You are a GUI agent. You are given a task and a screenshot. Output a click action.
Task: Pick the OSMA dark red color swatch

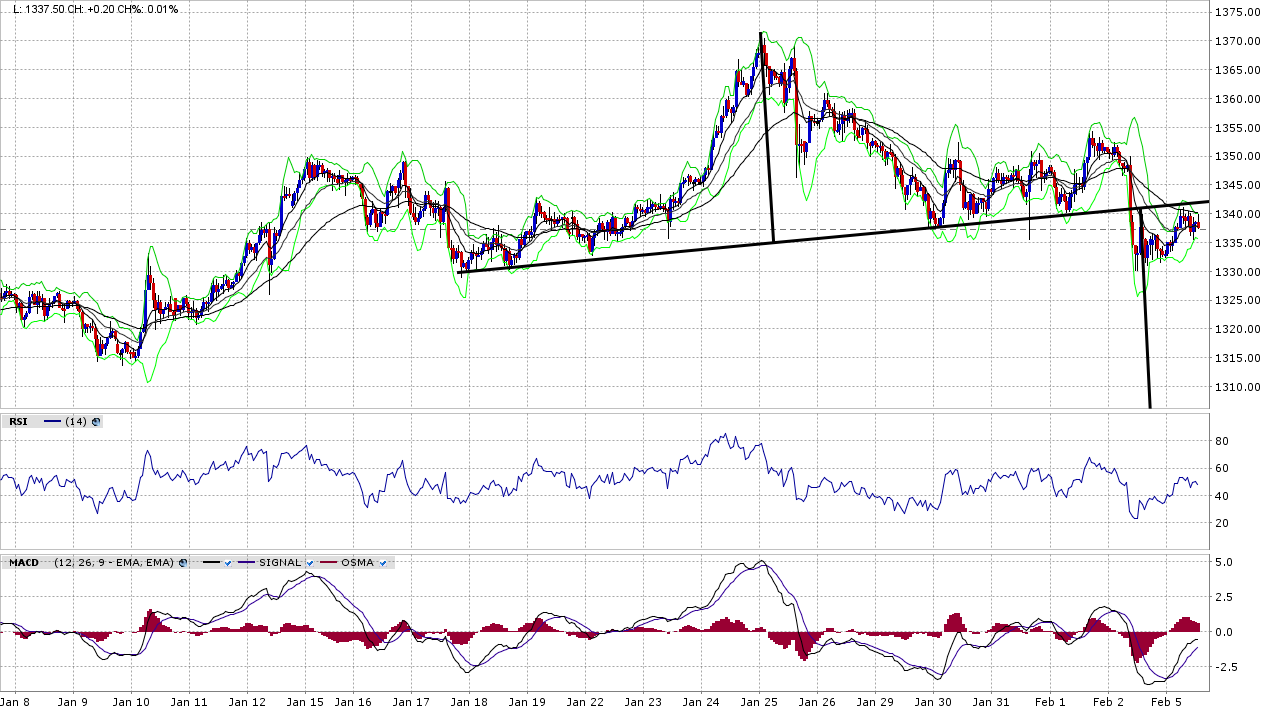(327, 563)
